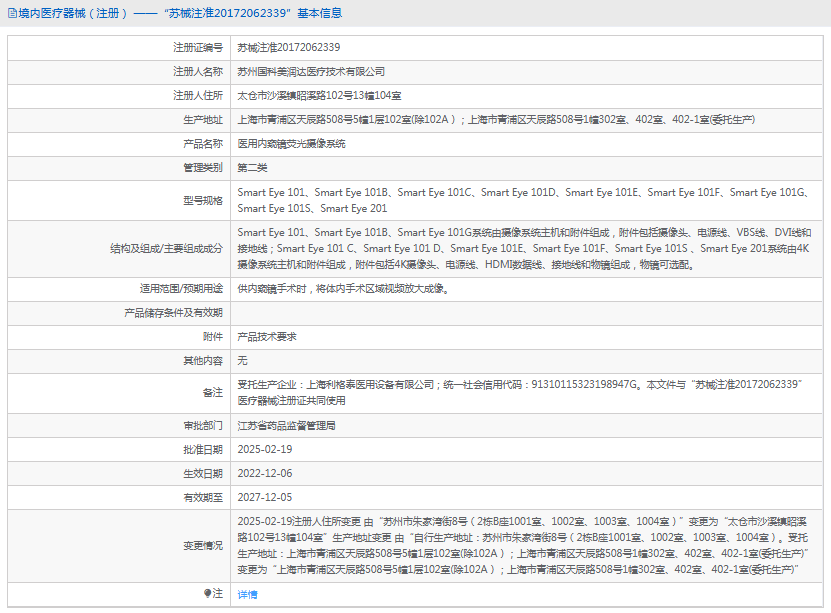Viewport: 831px width, 613px height.
Task: Select the 生产地址 value starting 上海市青浦区天辰路508号
Action: pos(496,120)
